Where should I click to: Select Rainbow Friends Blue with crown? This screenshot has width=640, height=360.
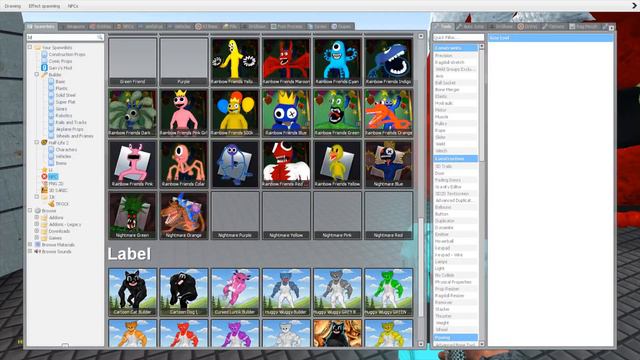[x=286, y=113]
